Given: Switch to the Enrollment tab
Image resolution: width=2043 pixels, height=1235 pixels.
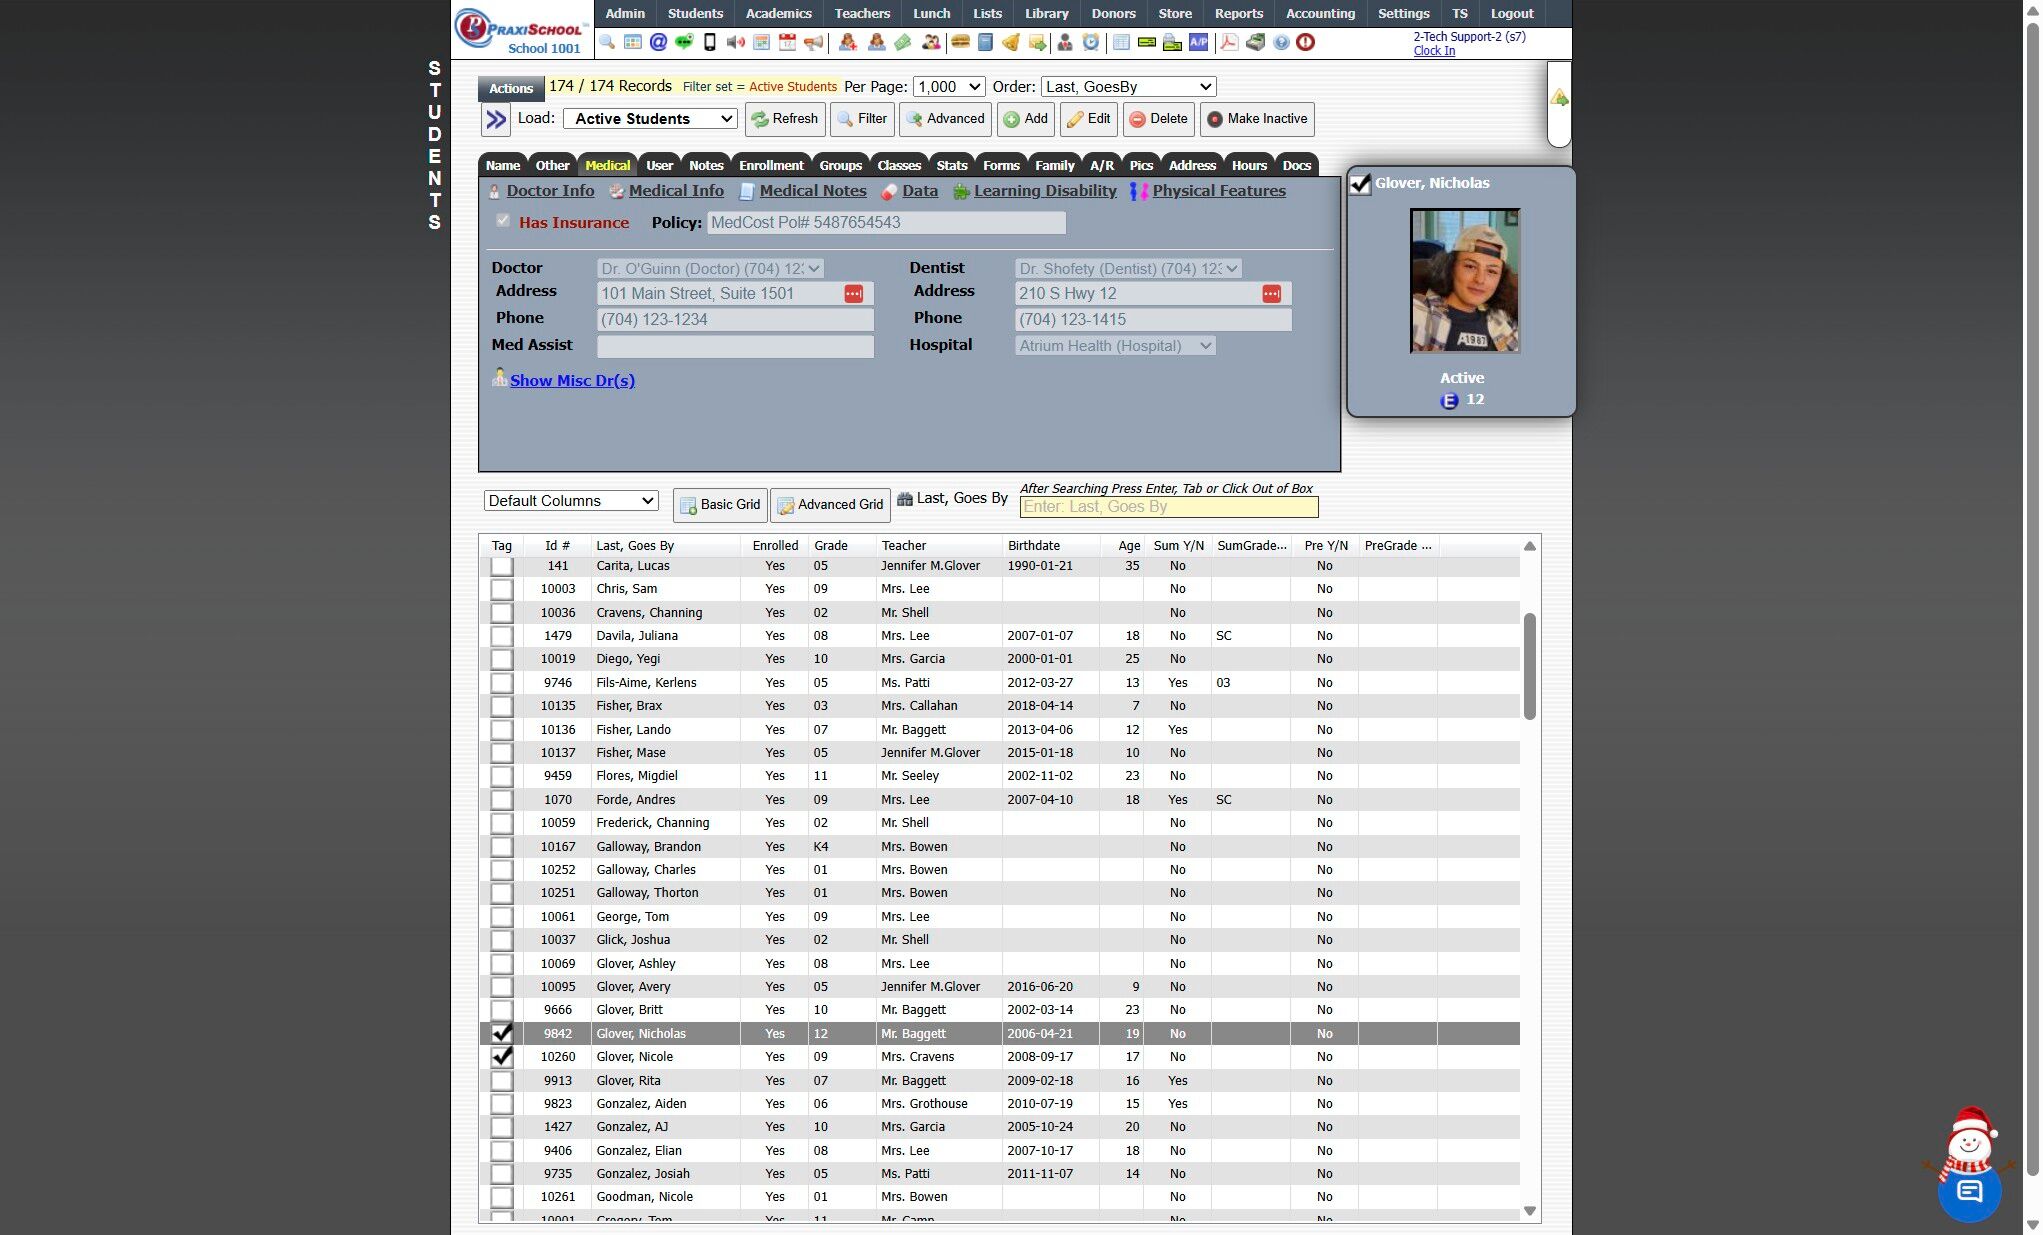Looking at the screenshot, I should [x=770, y=165].
